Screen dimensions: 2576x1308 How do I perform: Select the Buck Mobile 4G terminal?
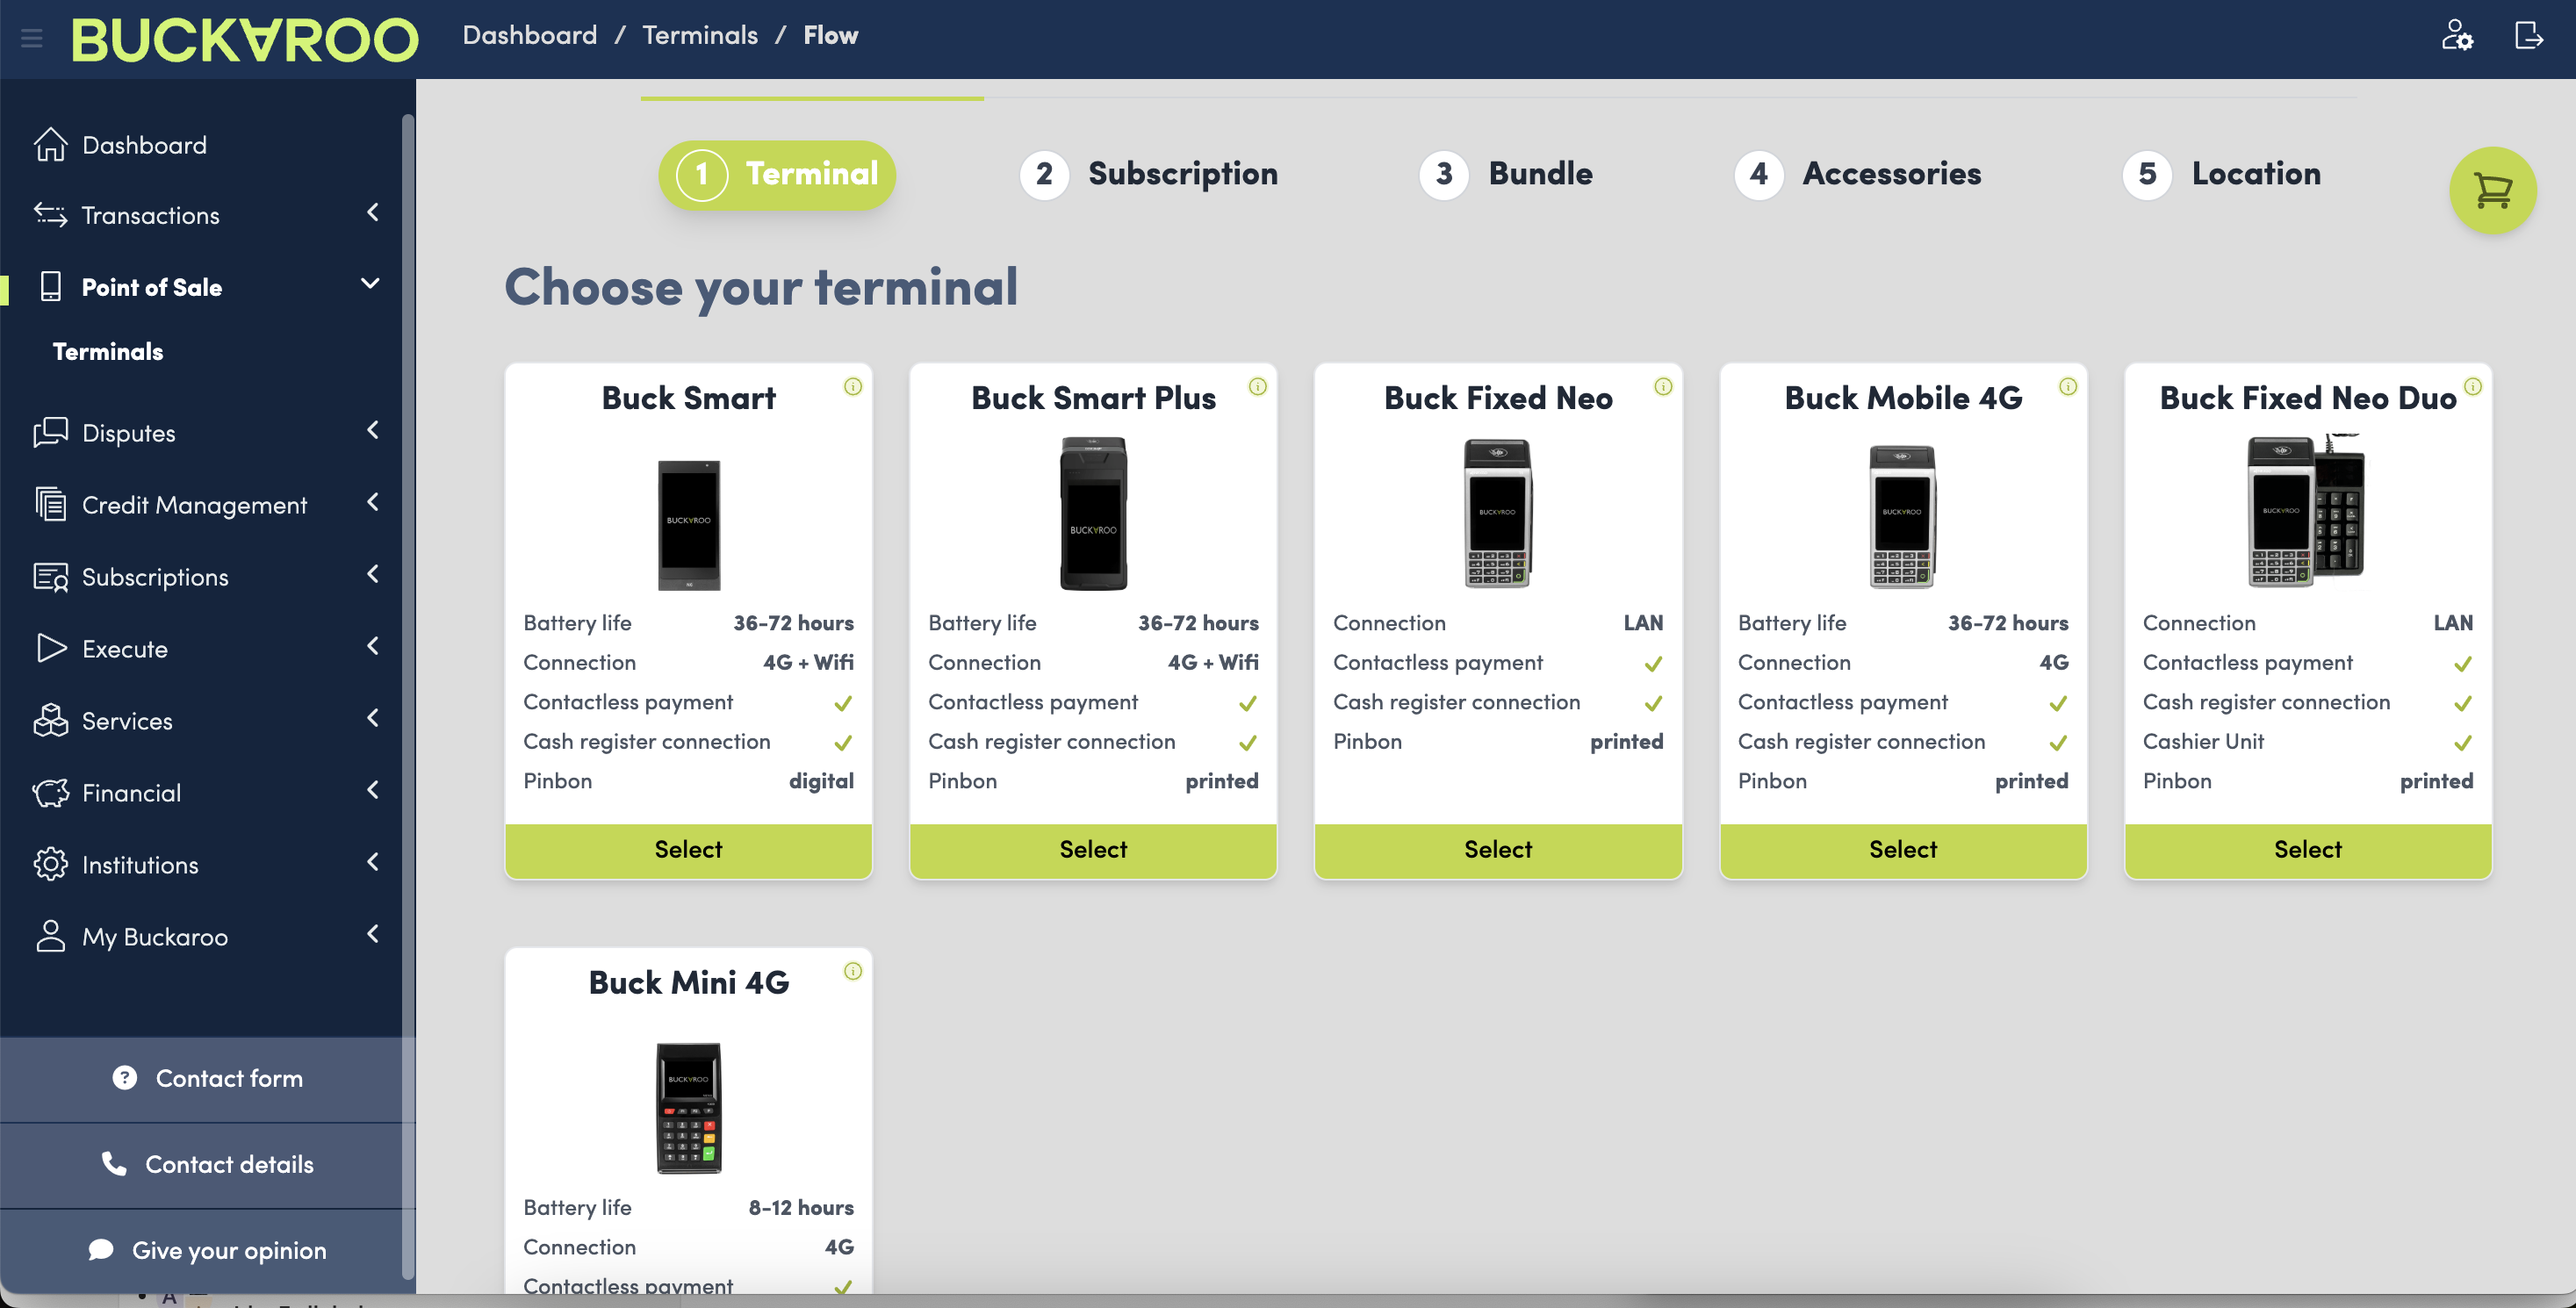[x=1903, y=851]
